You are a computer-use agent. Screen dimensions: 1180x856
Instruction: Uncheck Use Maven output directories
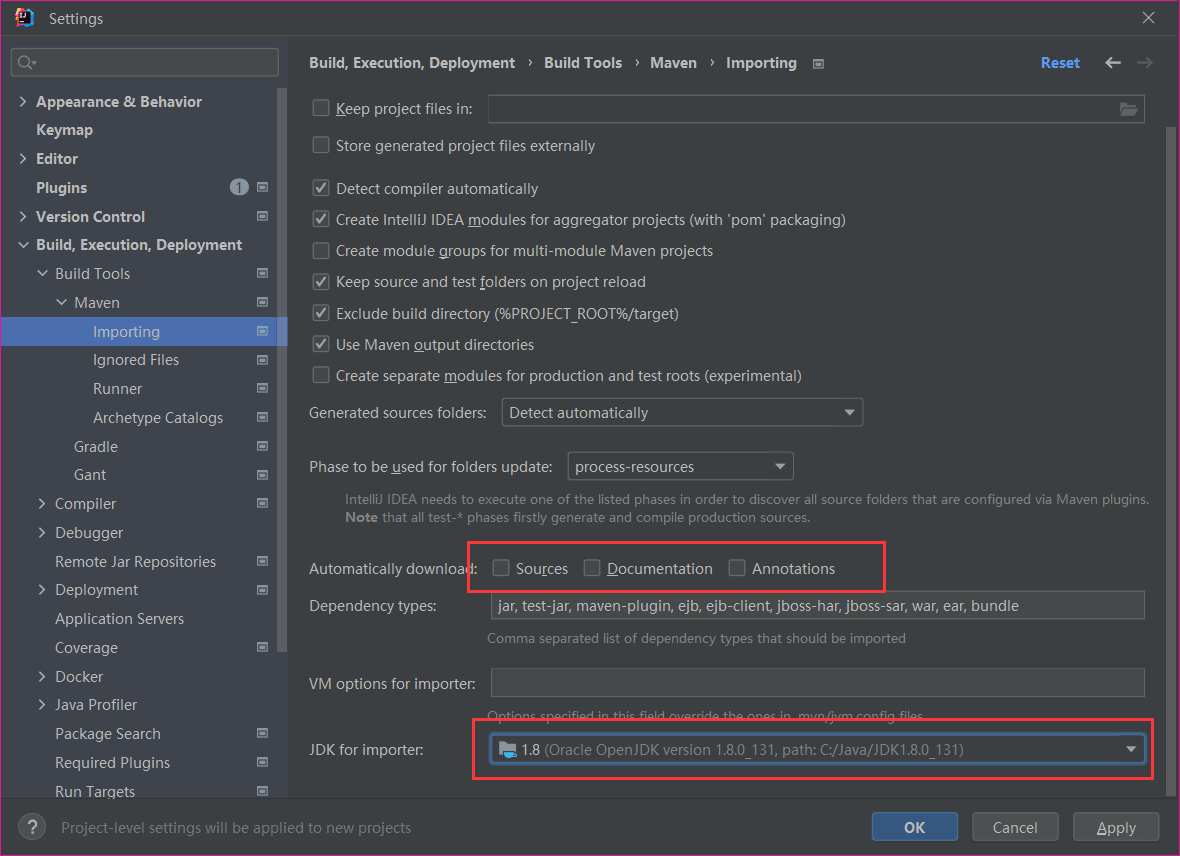(321, 344)
